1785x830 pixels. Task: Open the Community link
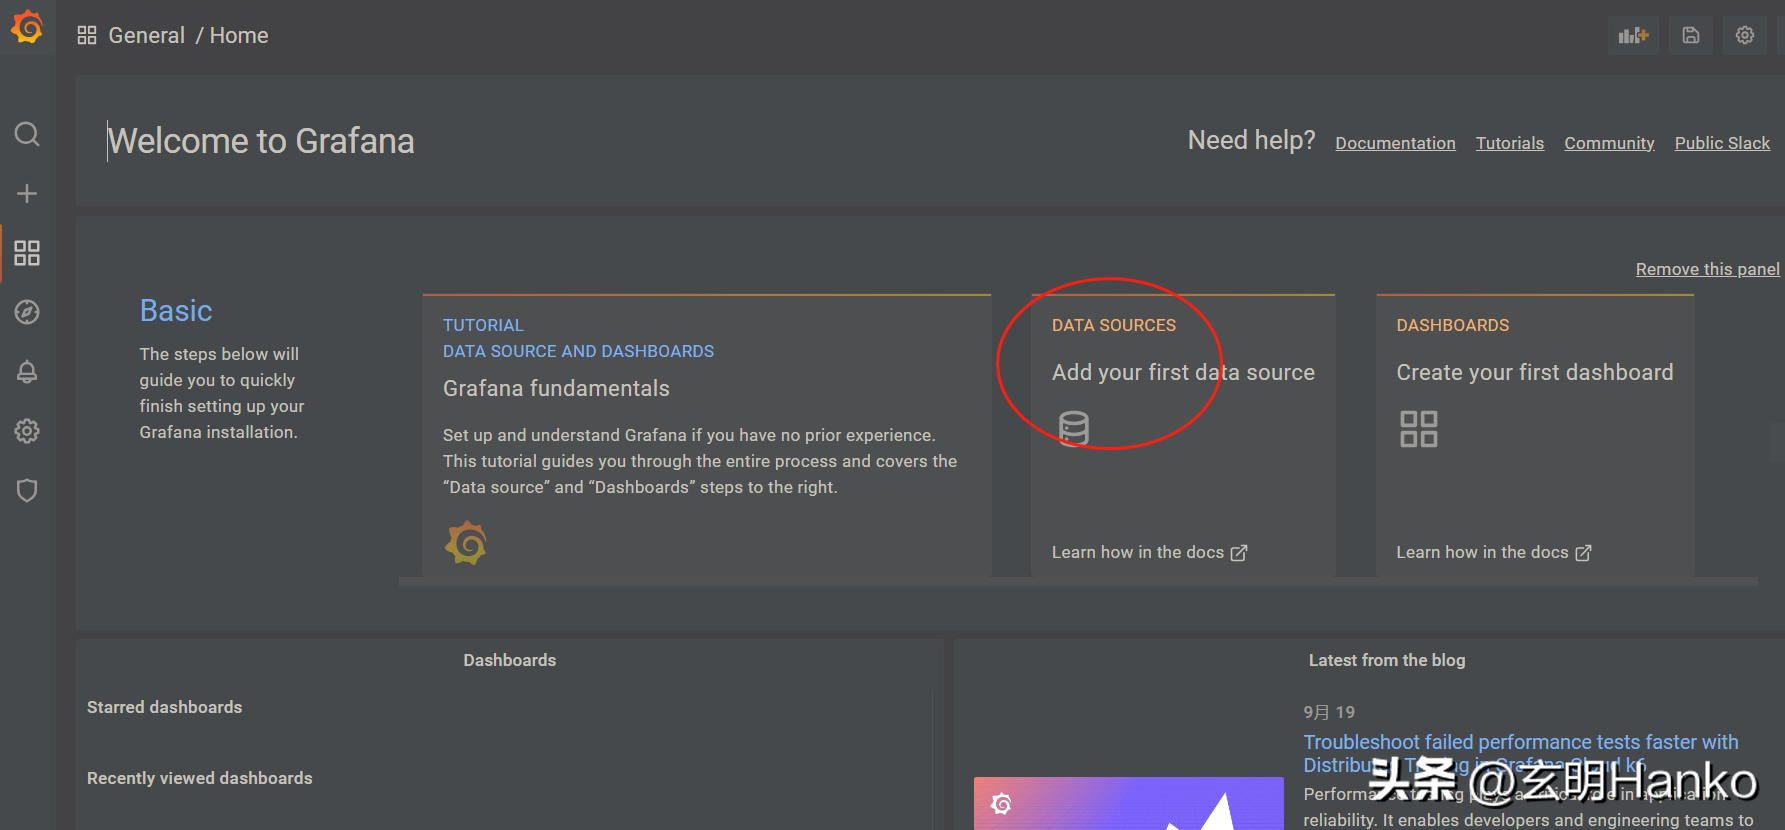[1609, 143]
